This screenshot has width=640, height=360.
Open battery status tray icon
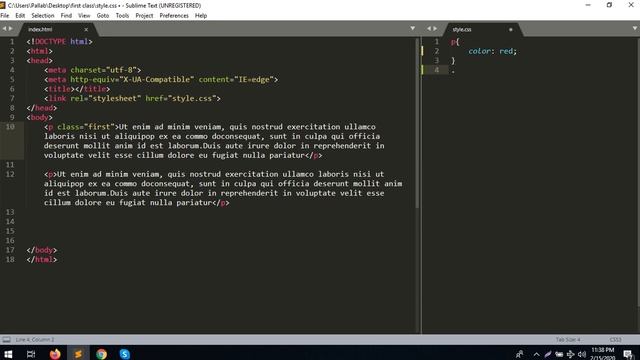[559, 354]
